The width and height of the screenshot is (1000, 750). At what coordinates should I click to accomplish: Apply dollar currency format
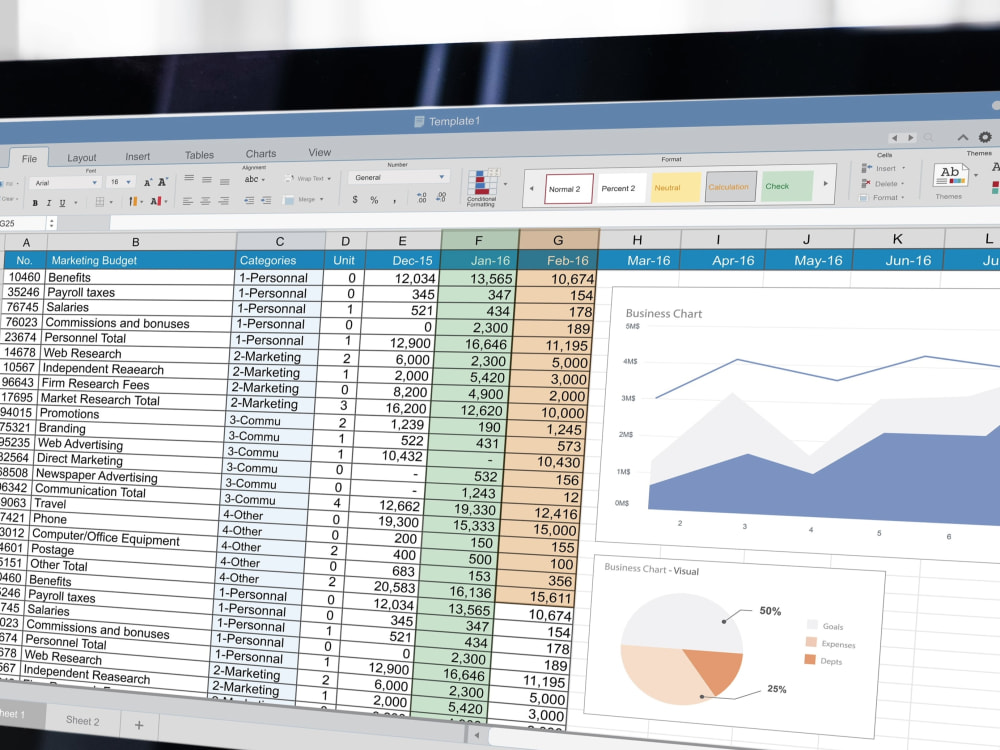point(355,200)
